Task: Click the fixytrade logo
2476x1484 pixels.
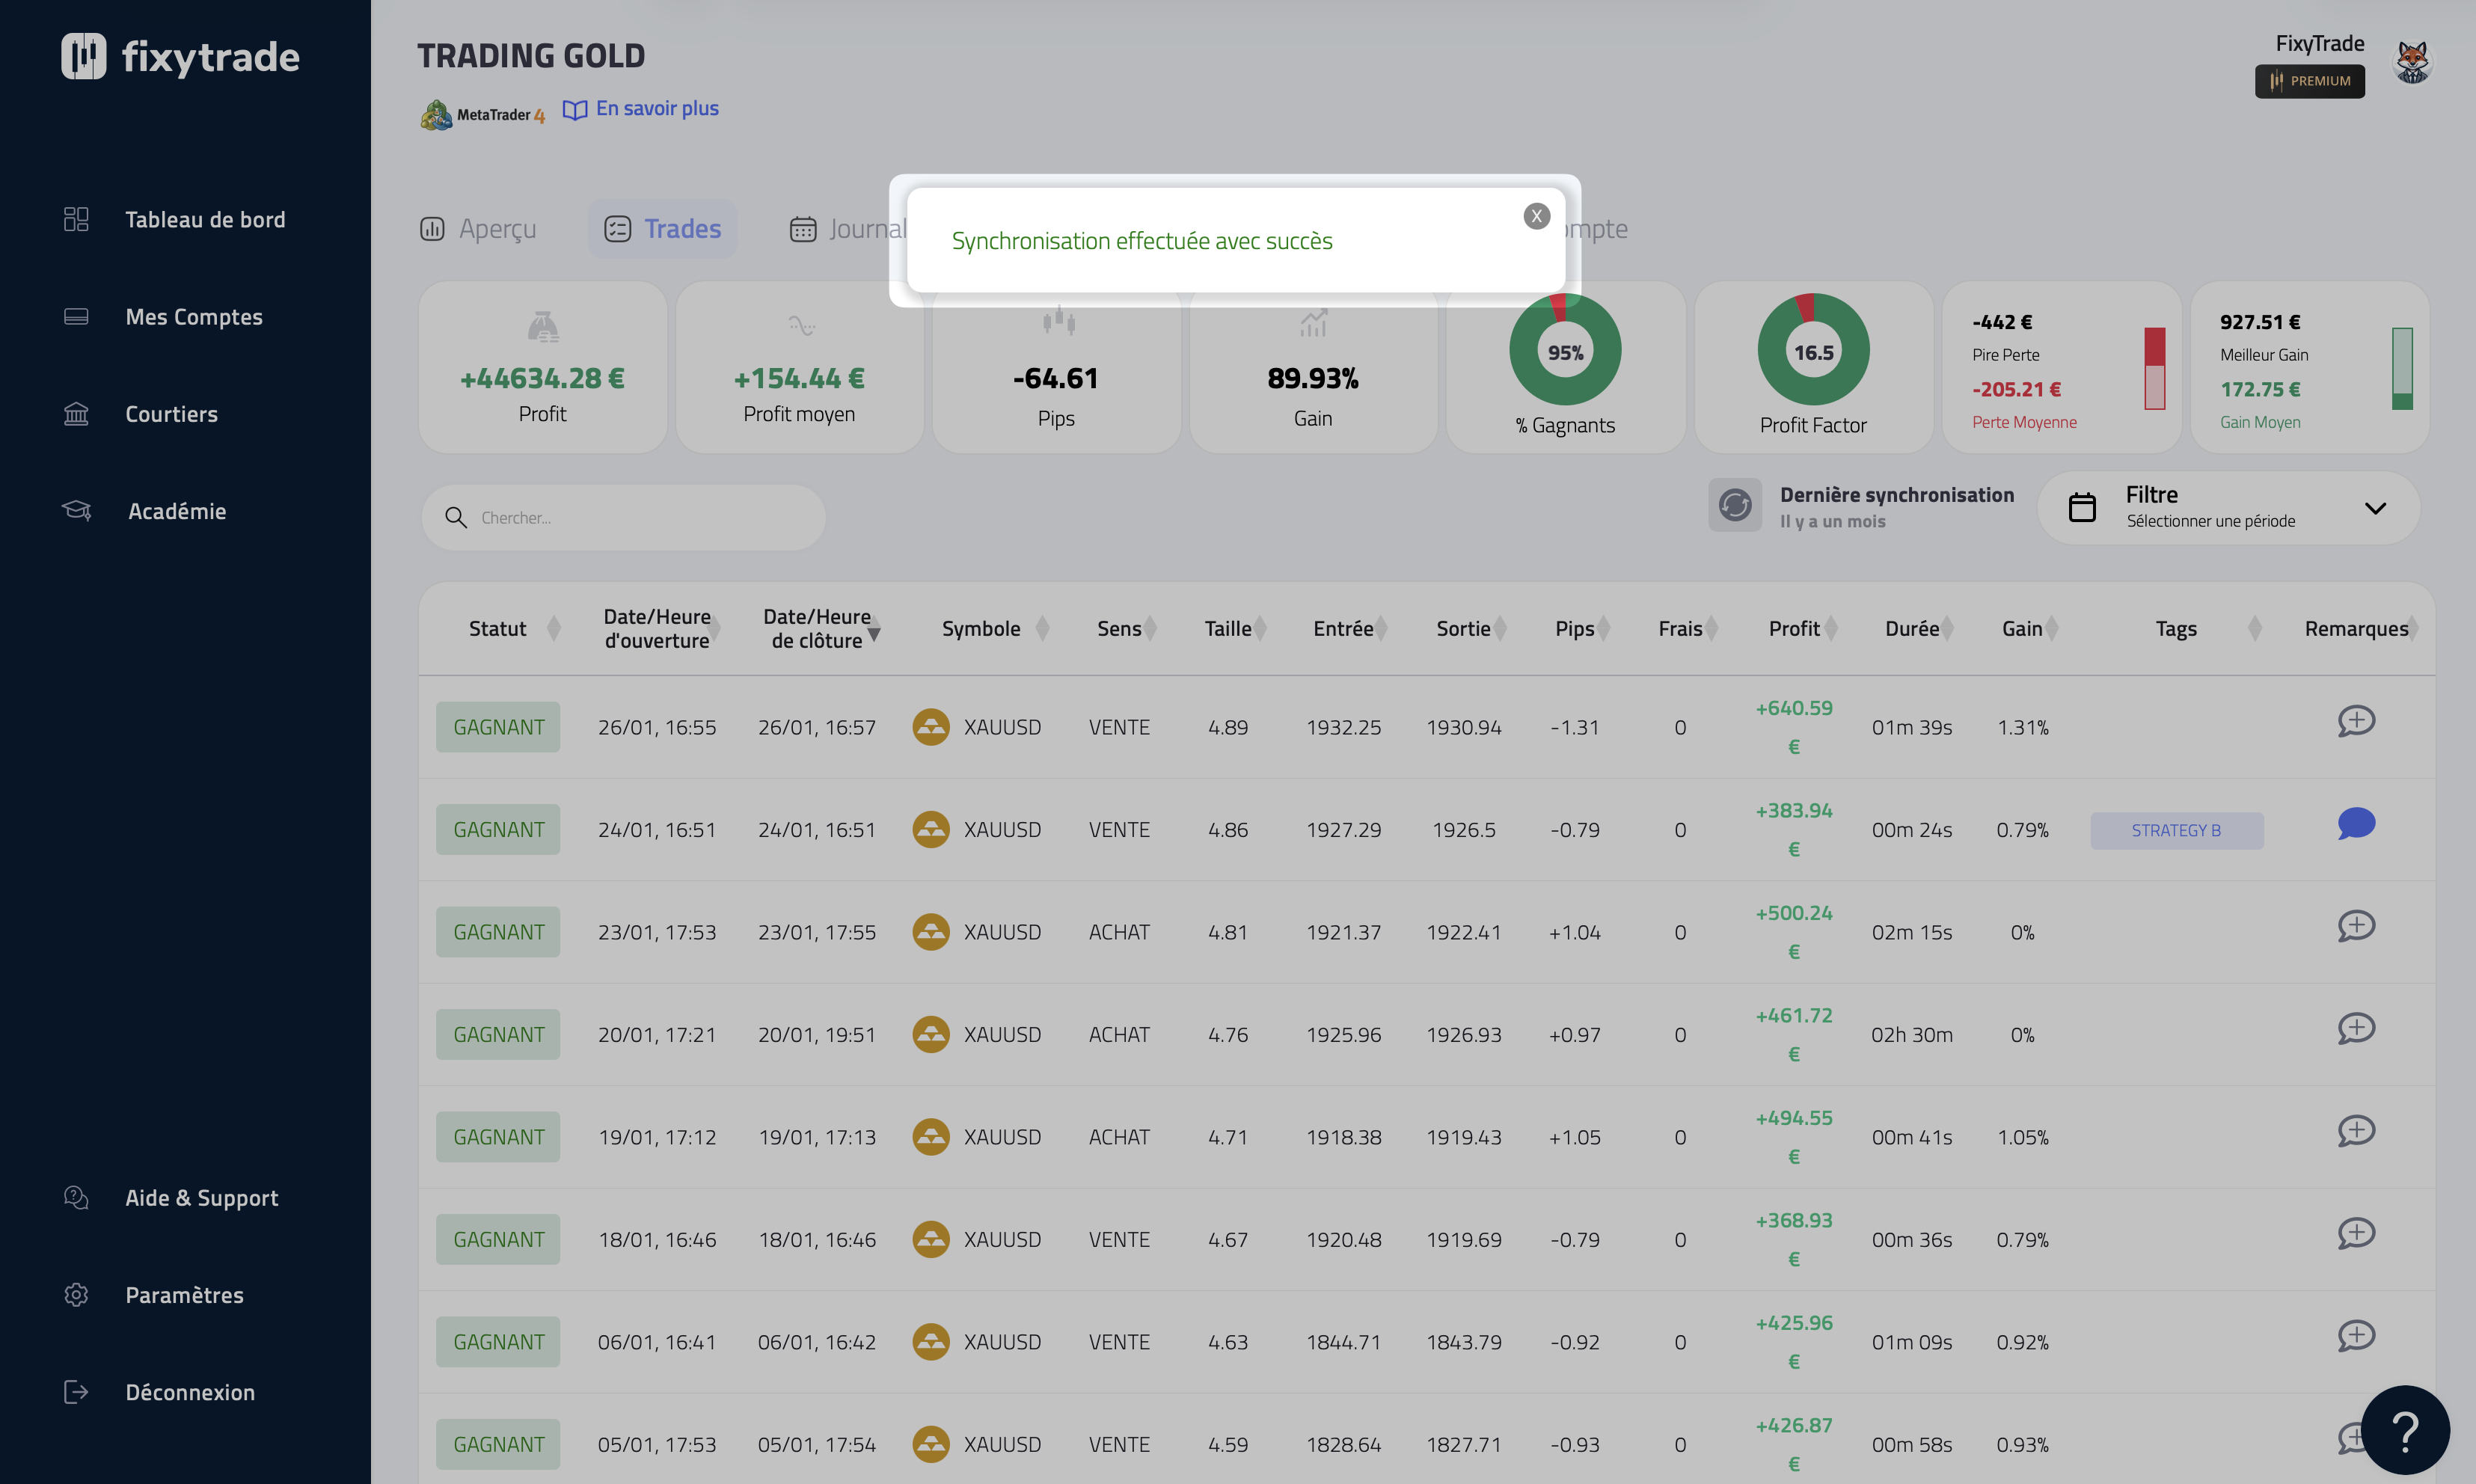Action: [181, 57]
